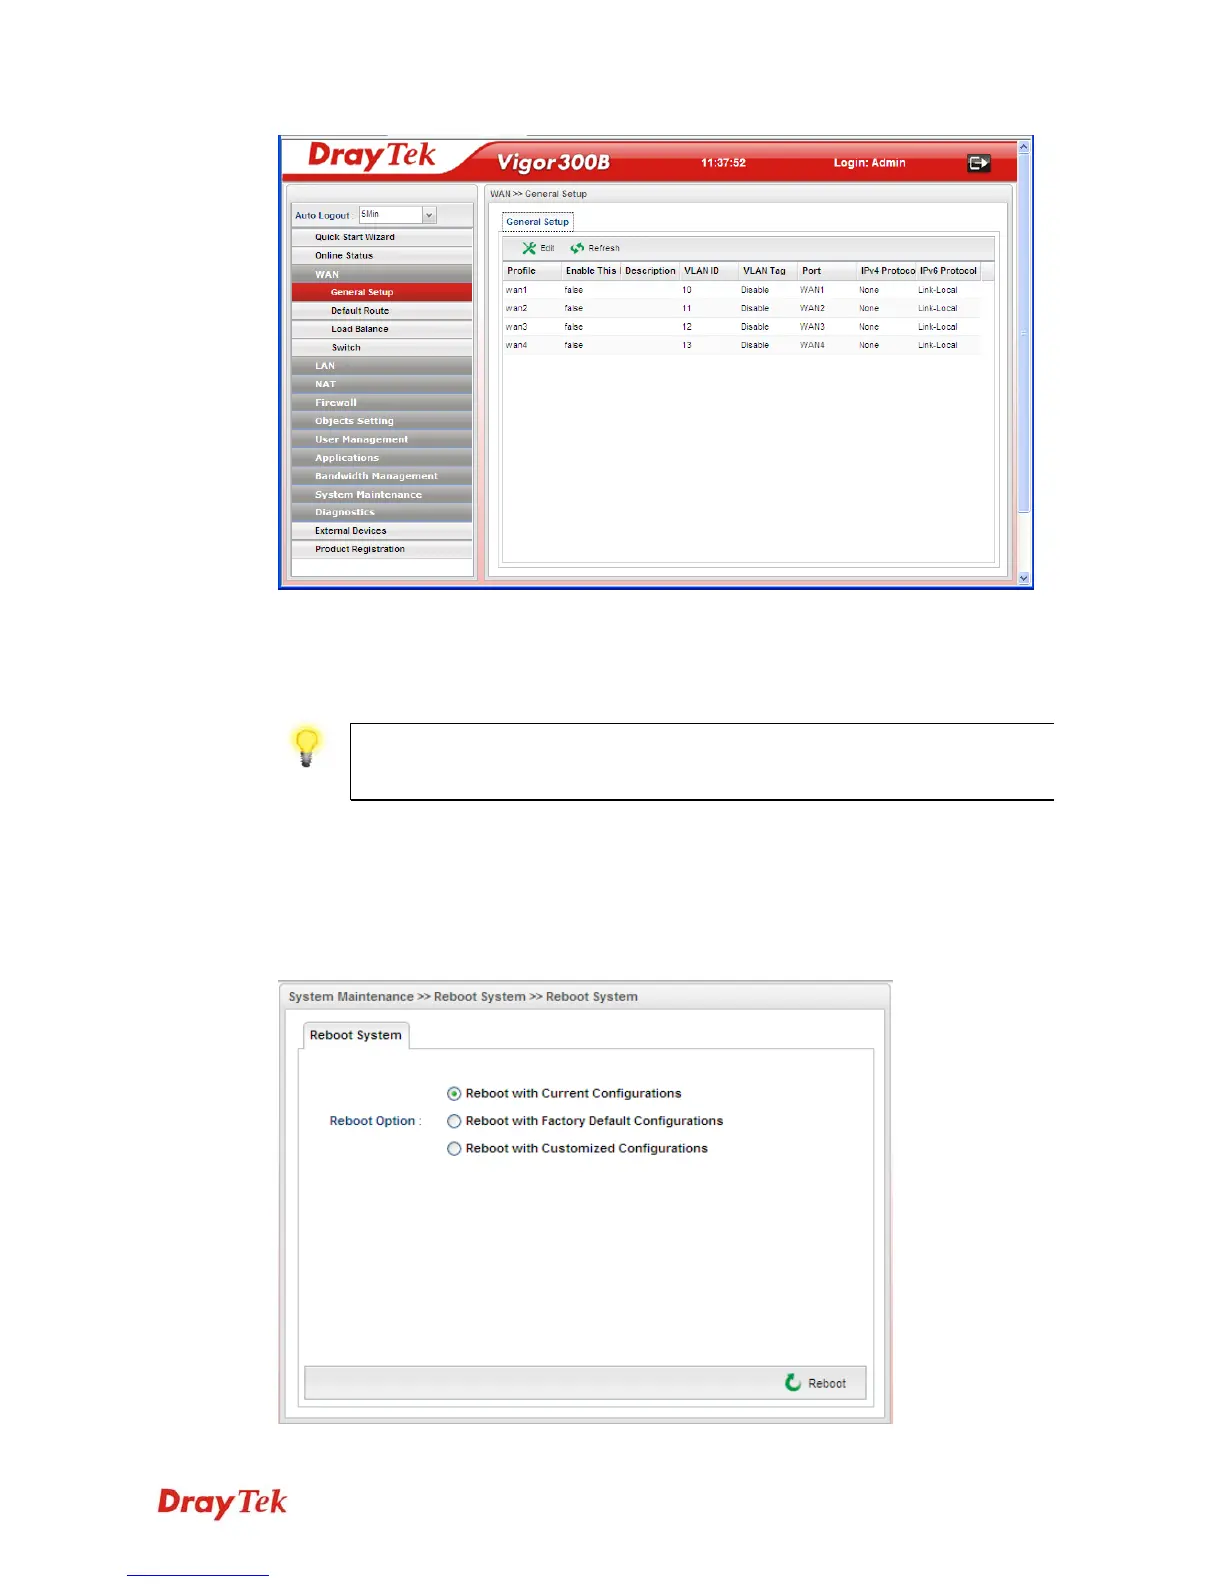Expand Bandwidth Management menu section

tap(382, 476)
